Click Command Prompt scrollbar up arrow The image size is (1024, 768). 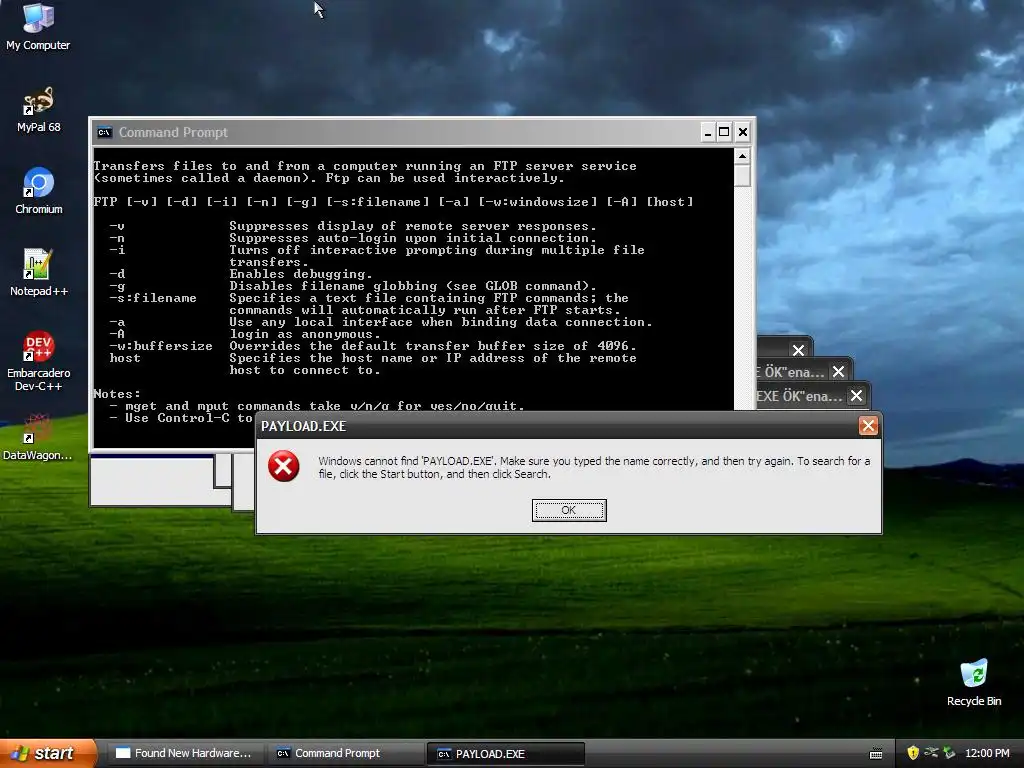[742, 156]
